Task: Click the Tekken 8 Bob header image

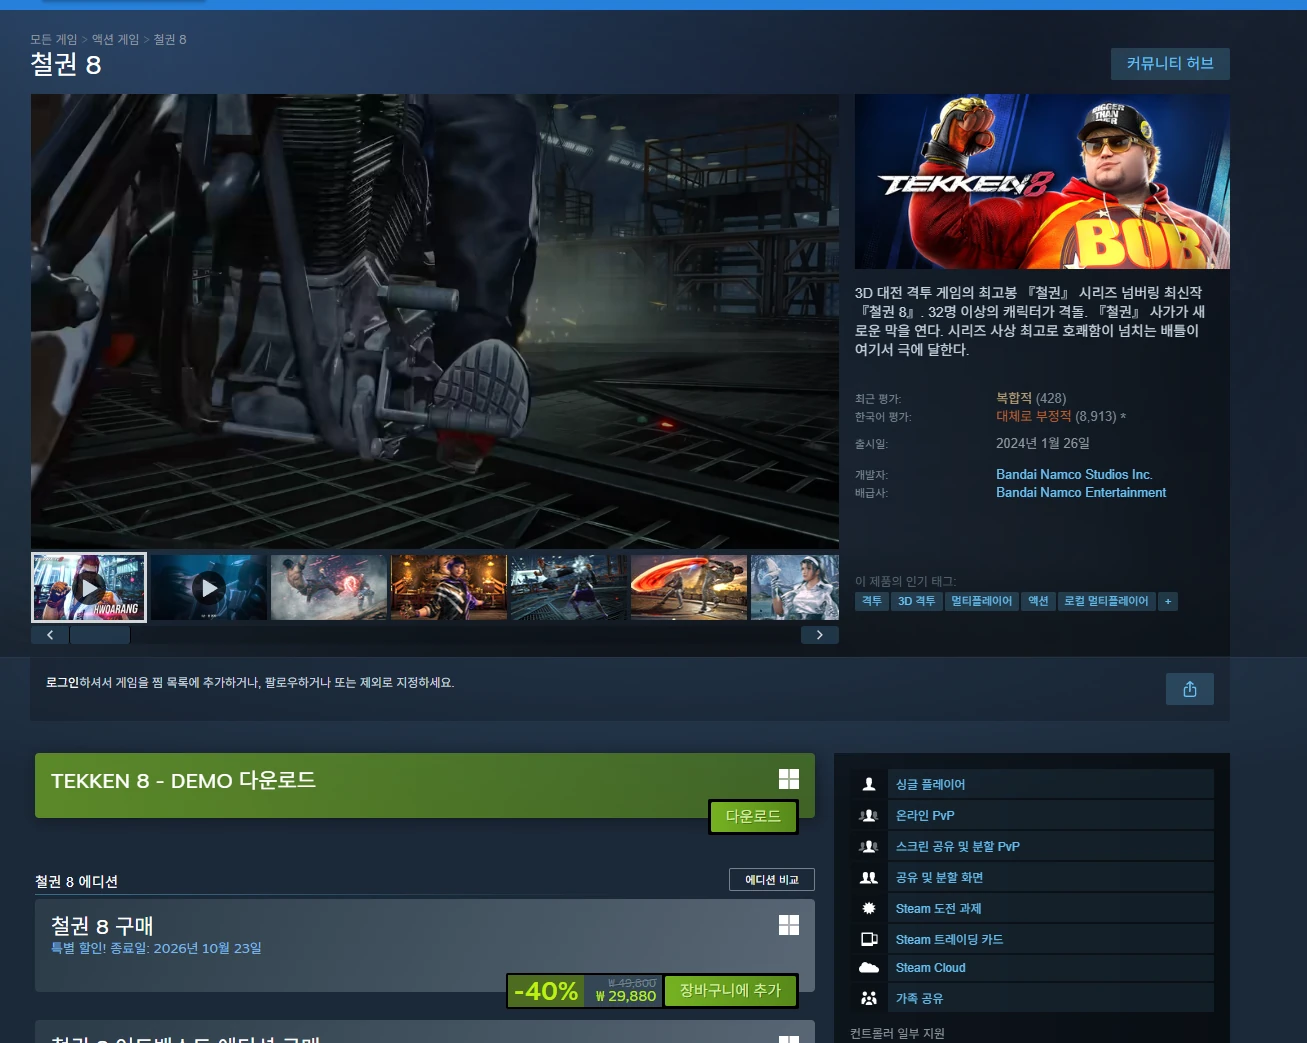Action: coord(1042,182)
